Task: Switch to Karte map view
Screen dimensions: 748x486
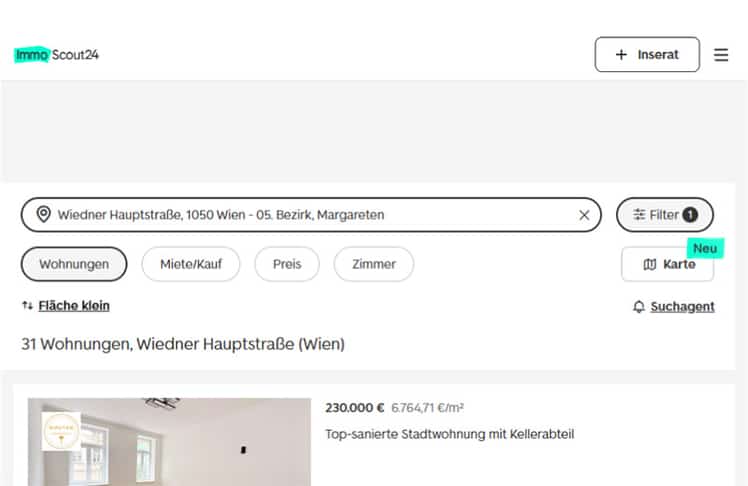Action: tap(667, 264)
